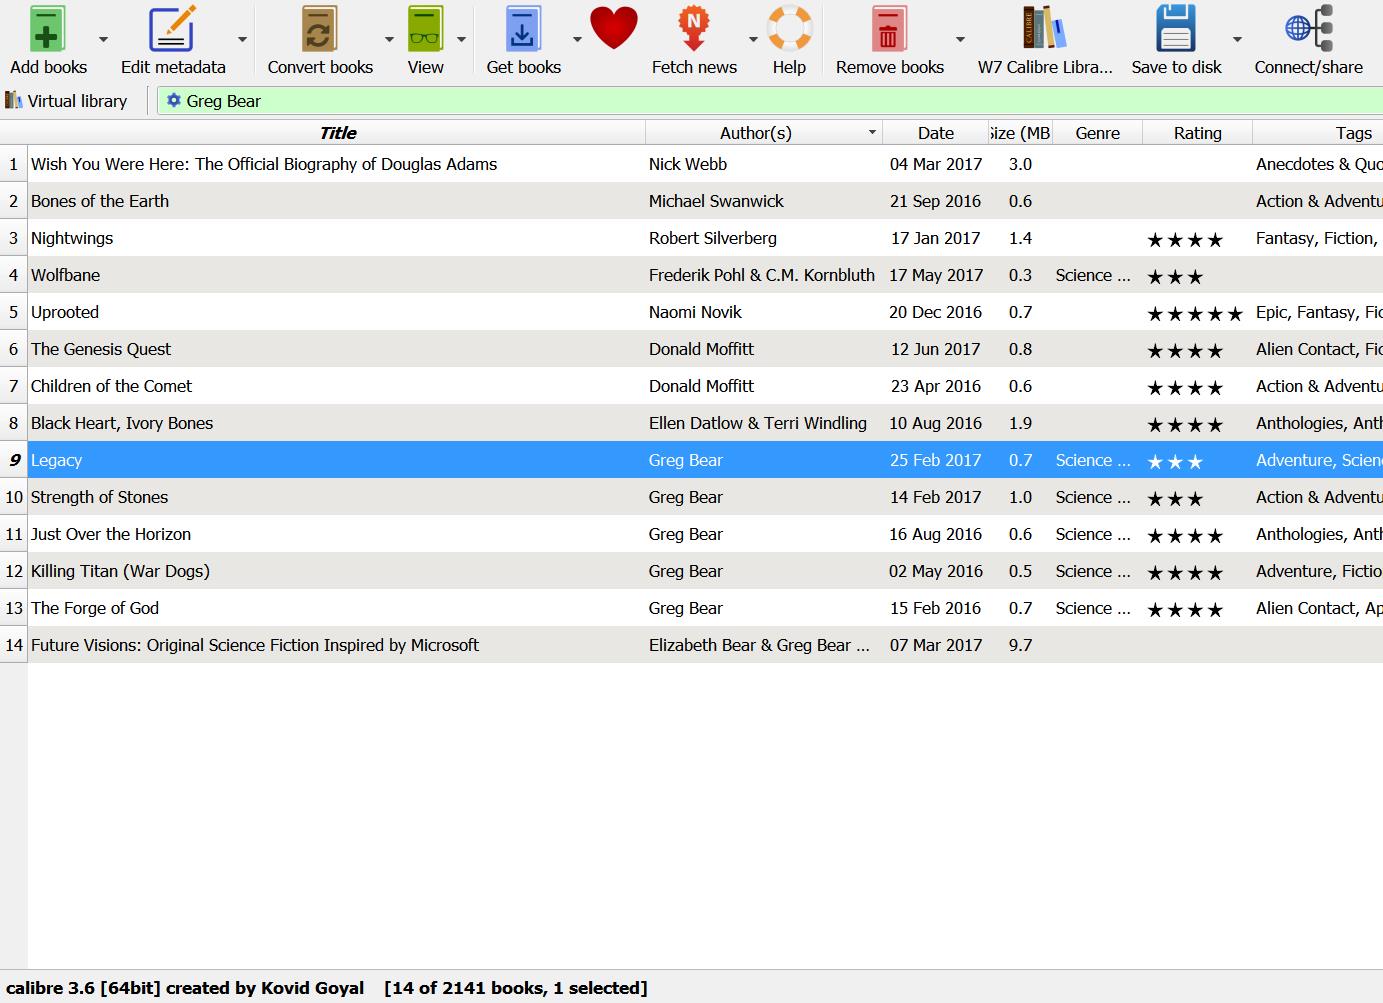Click the Remove books trash icon
The image size is (1383, 1003).
pyautogui.click(x=888, y=29)
